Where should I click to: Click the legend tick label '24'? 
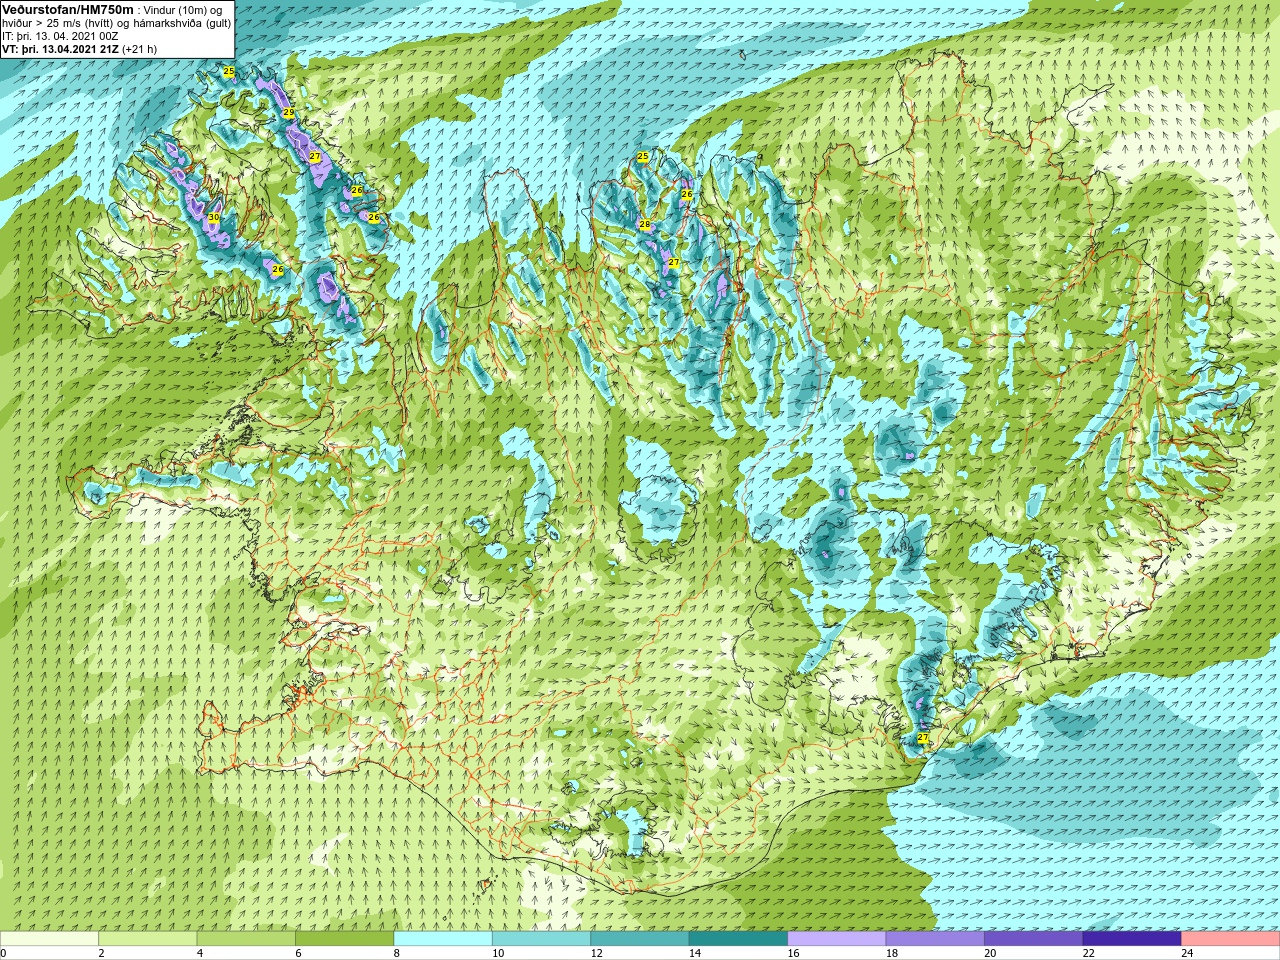pos(1188,954)
